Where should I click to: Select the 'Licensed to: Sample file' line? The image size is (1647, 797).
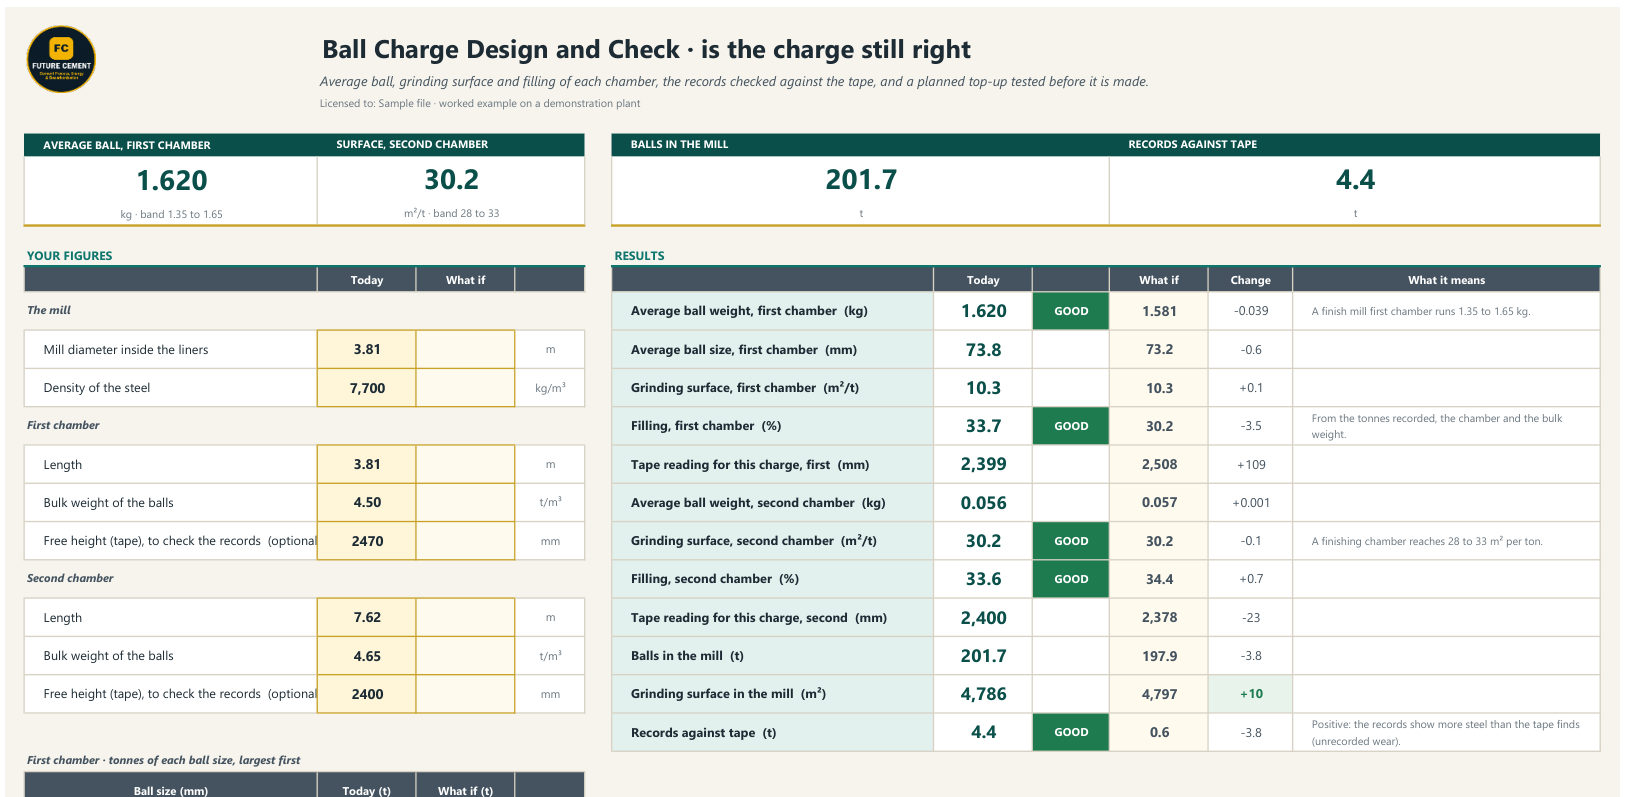(480, 103)
